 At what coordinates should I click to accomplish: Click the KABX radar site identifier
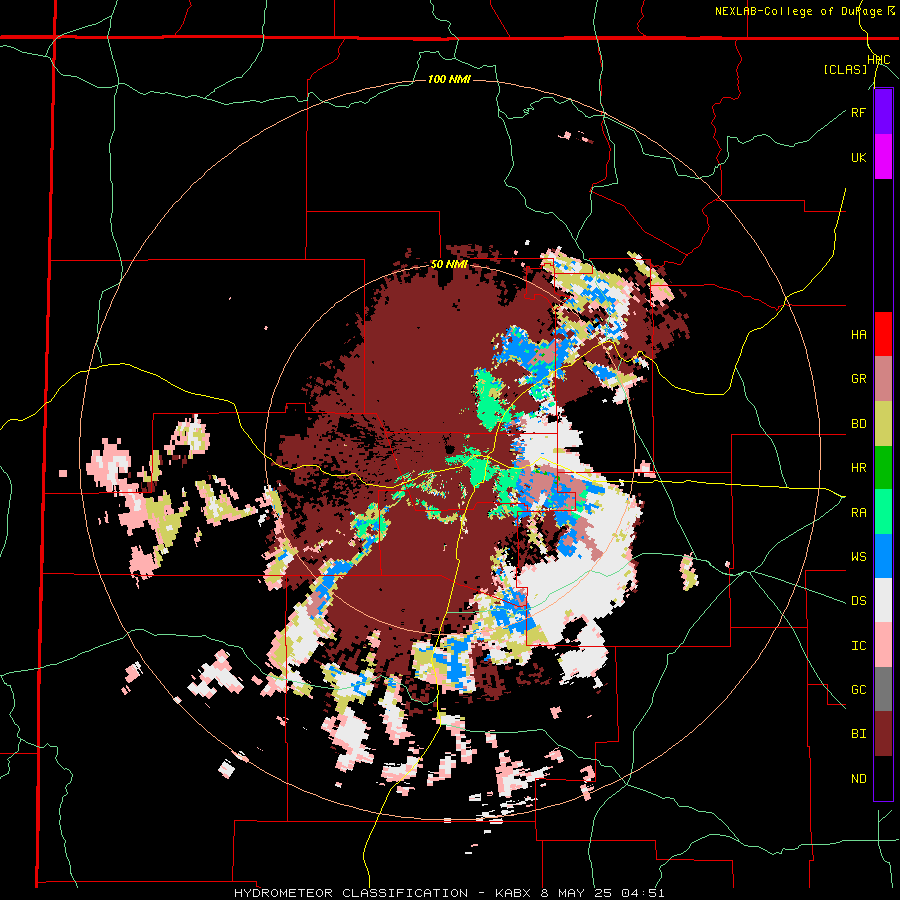tap(510, 893)
